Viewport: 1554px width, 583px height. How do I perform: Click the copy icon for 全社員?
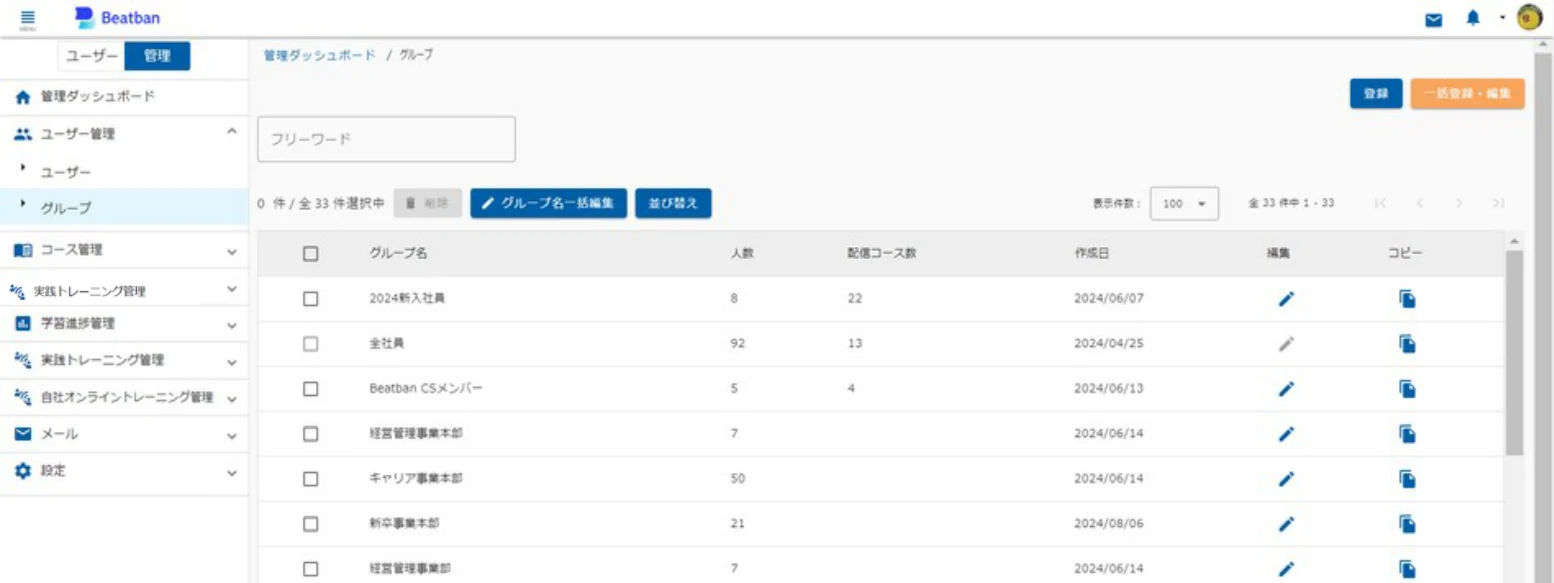[x=1407, y=343]
